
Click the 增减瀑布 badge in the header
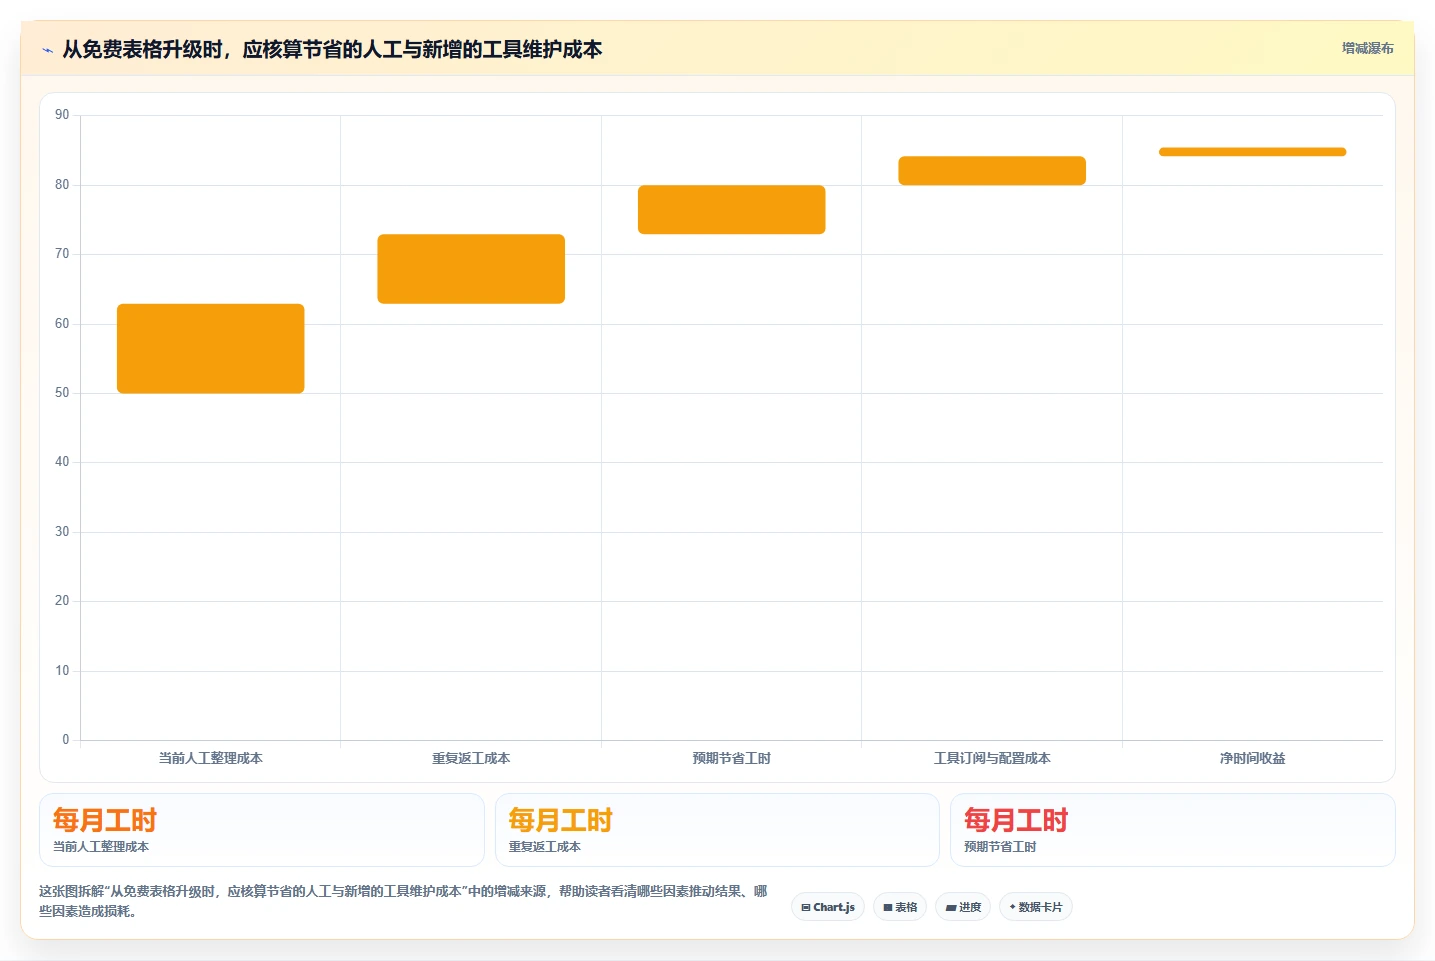pyautogui.click(x=1367, y=48)
